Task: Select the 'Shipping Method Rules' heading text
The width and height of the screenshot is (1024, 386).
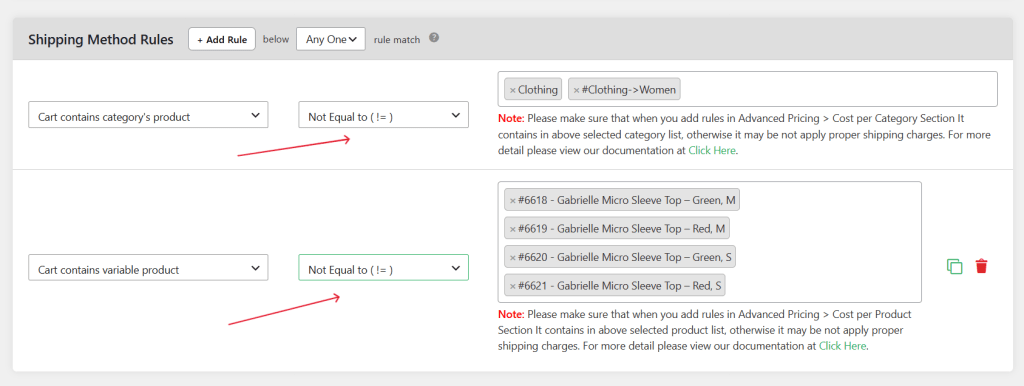Action: 101,39
